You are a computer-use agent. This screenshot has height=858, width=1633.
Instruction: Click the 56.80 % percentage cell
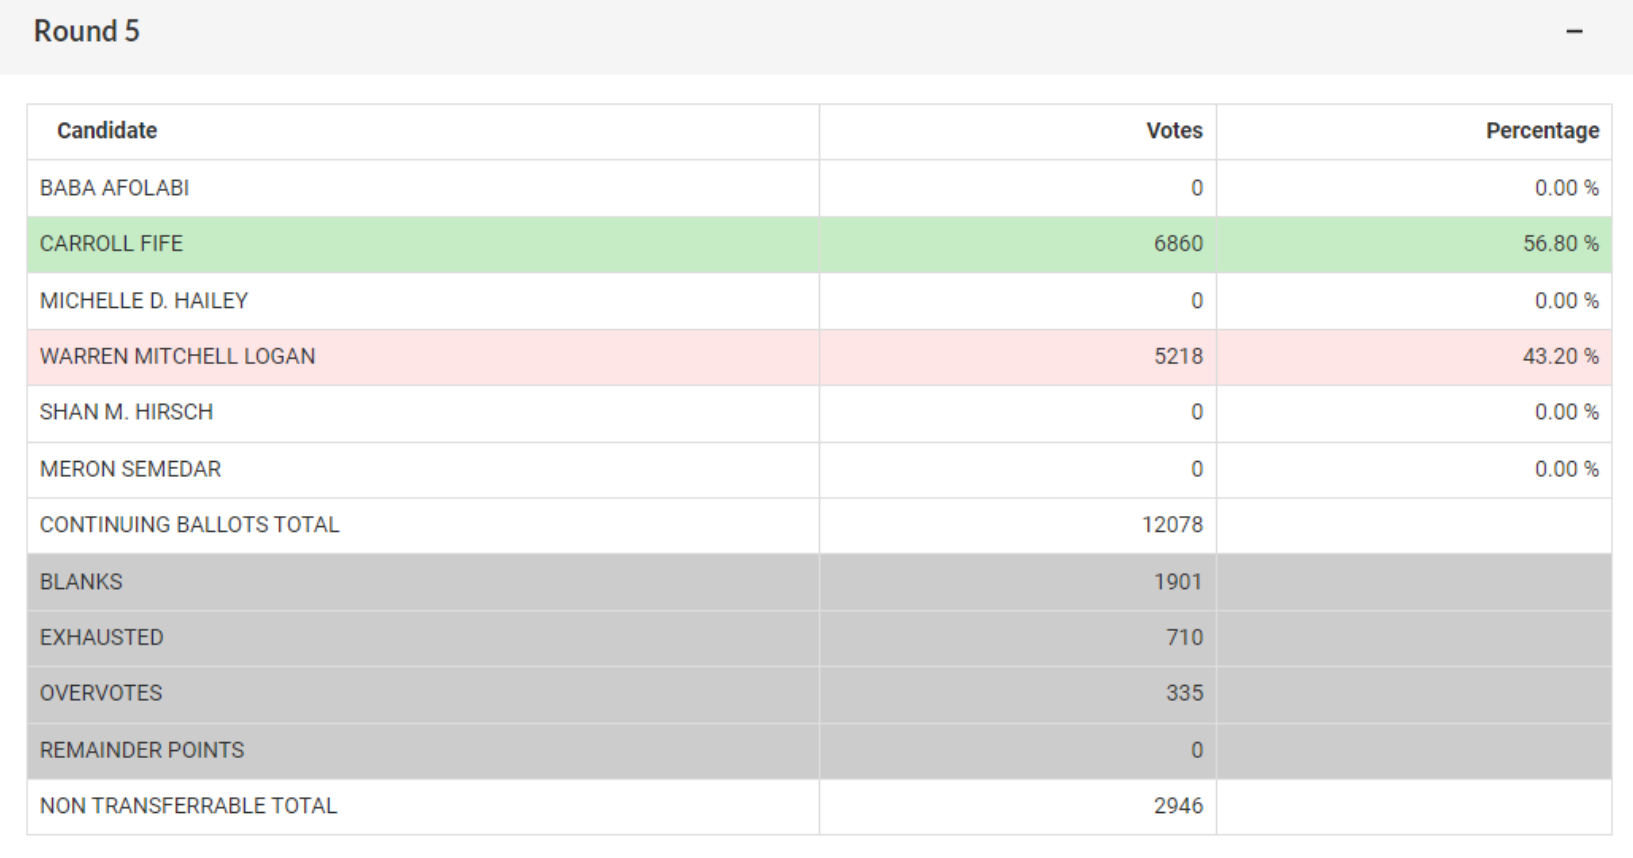[1560, 244]
